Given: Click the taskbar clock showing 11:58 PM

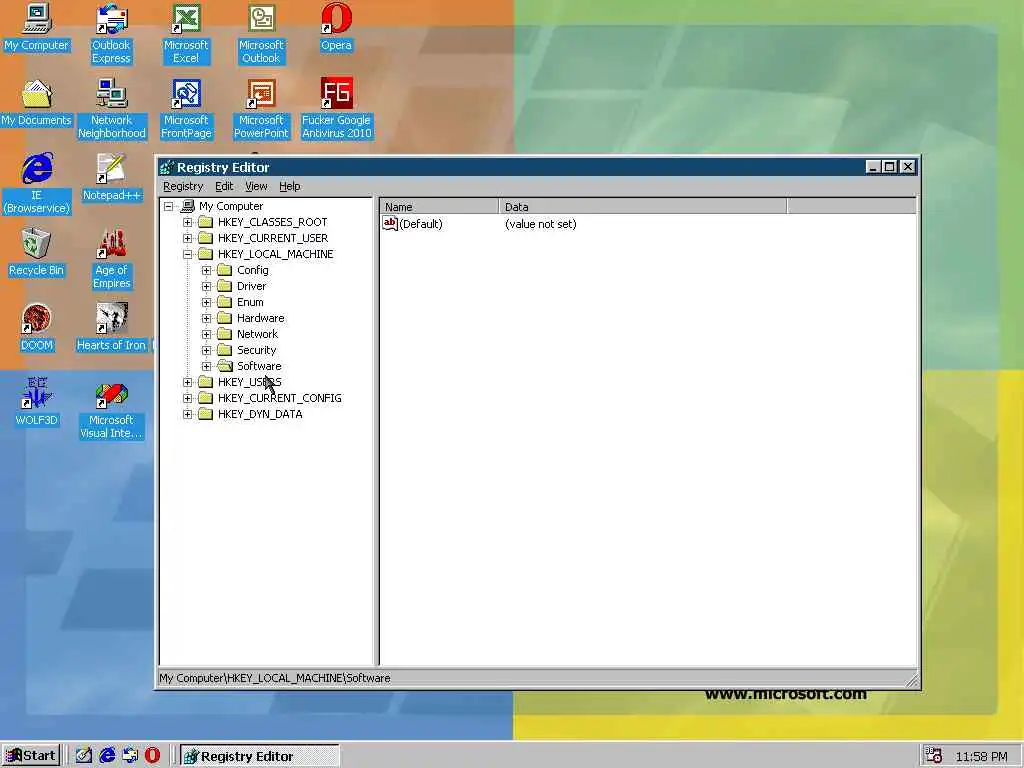Looking at the screenshot, I should click(981, 756).
